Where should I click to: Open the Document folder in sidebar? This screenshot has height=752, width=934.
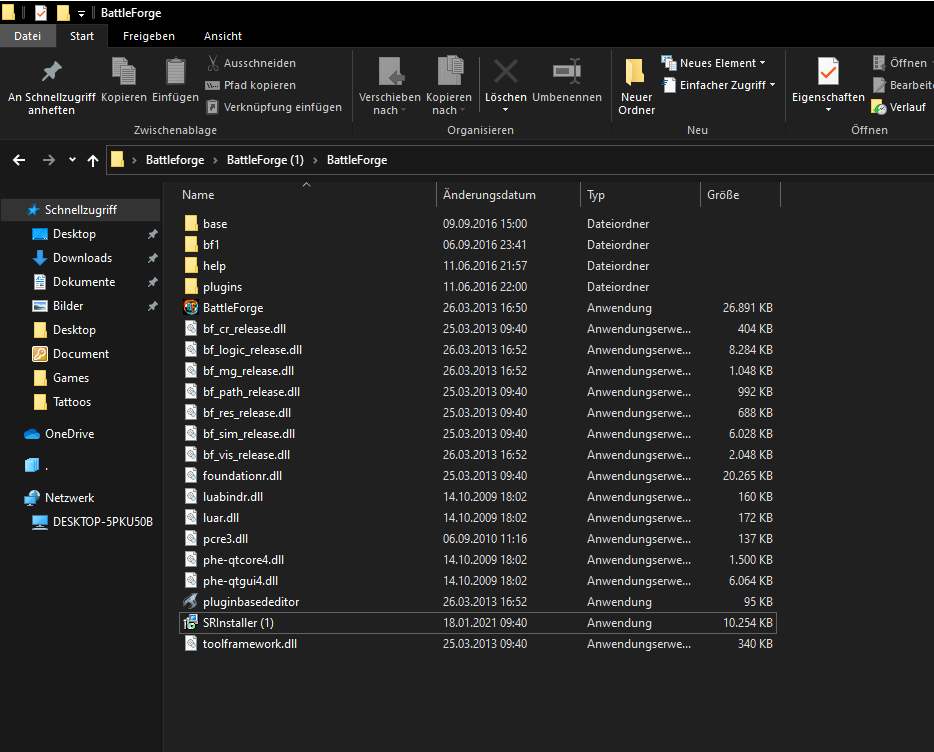(81, 354)
